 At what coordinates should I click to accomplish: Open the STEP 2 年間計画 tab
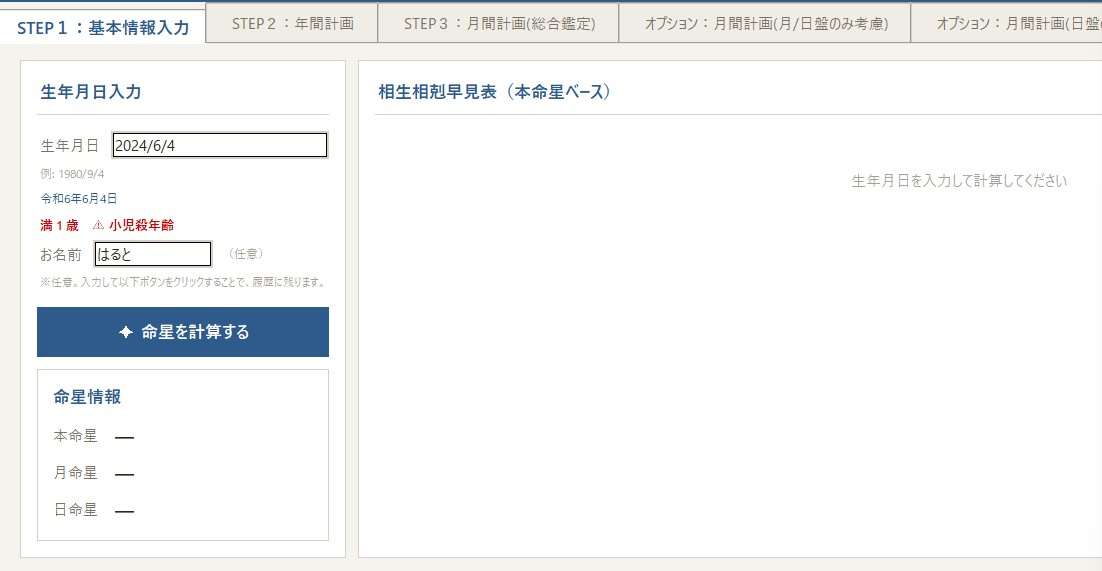pos(292,23)
